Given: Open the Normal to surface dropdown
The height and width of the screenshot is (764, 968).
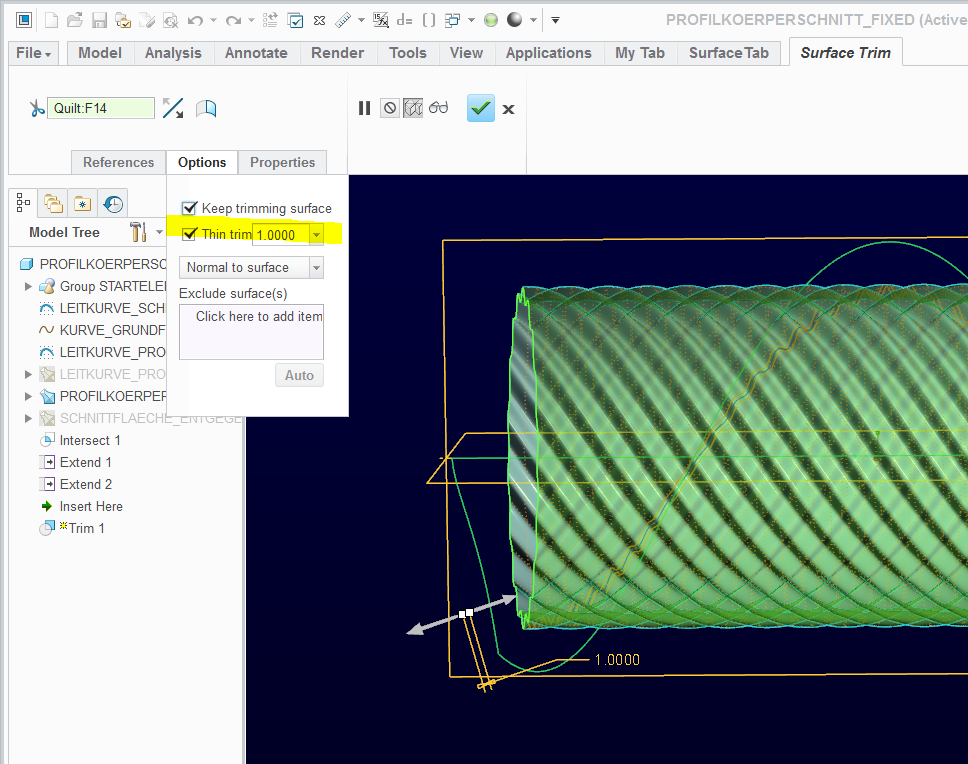Looking at the screenshot, I should point(316,267).
